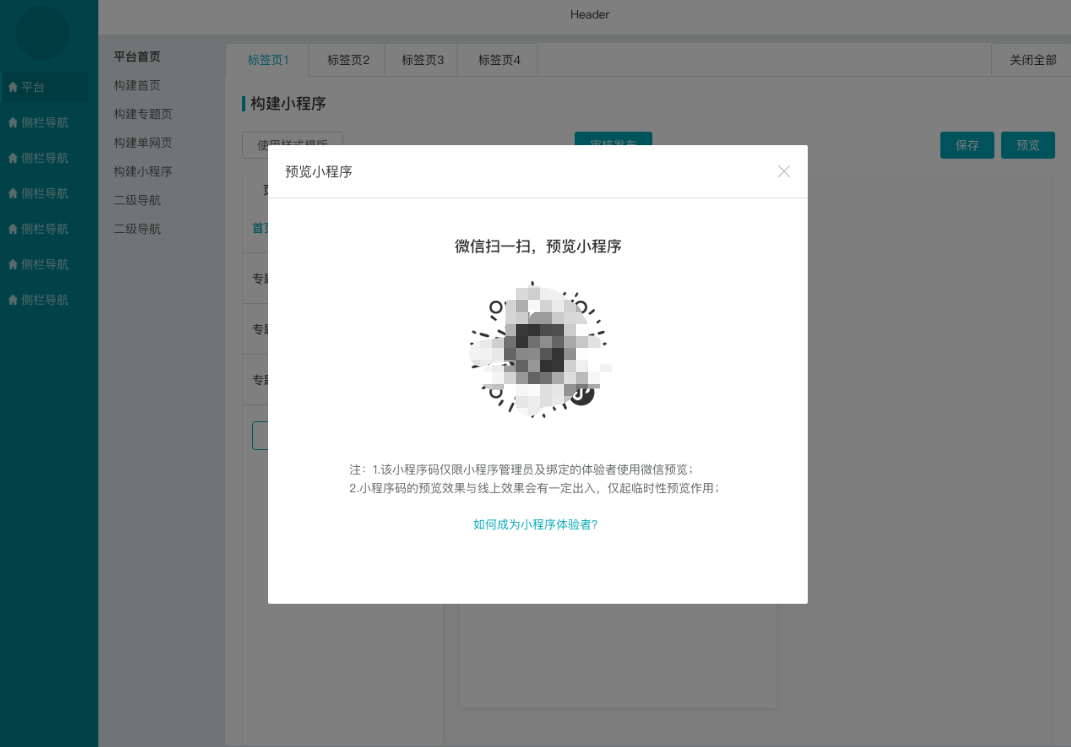The image size is (1071, 747).
Task: Switch to the 标签页2 tab
Action: point(348,60)
